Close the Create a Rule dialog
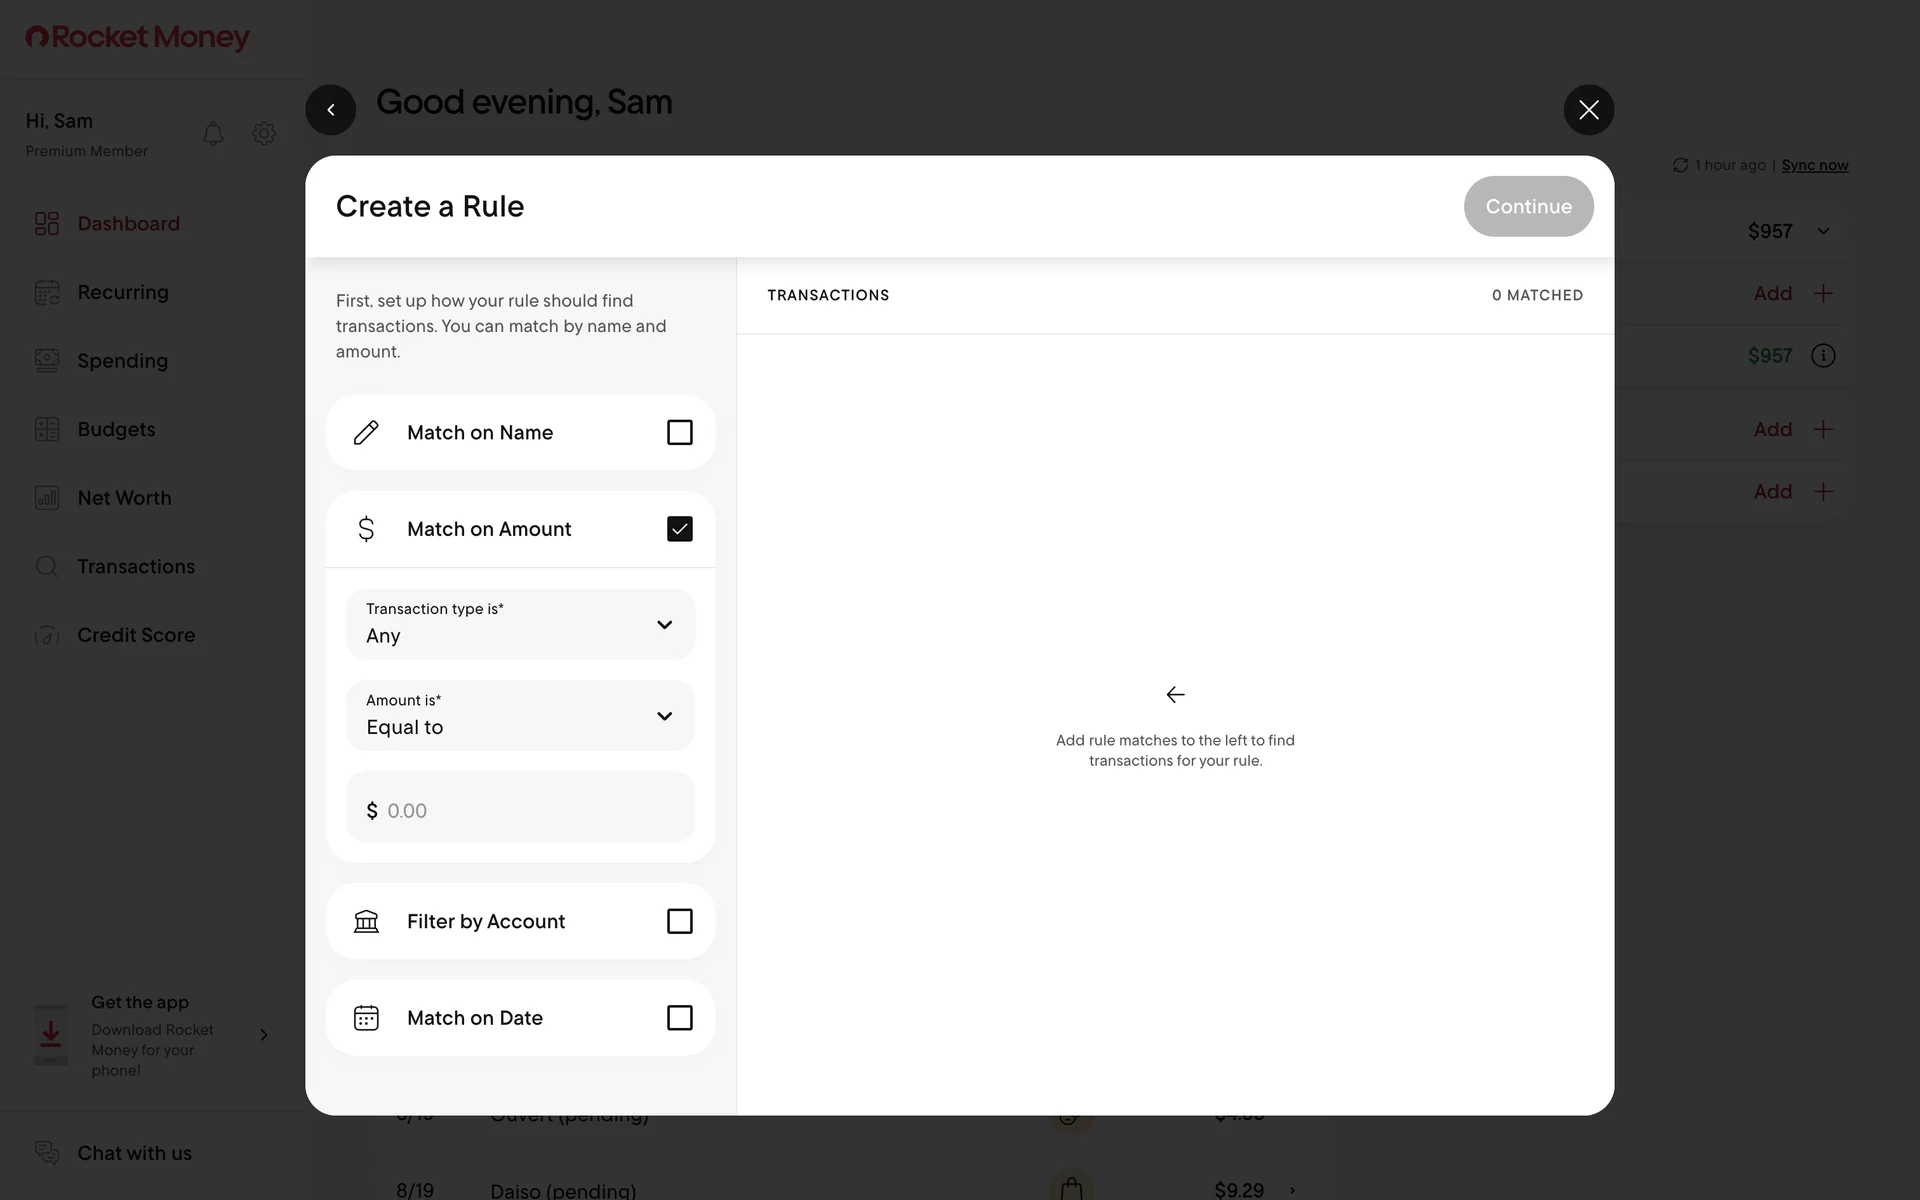This screenshot has height=1200, width=1920. point(1588,110)
